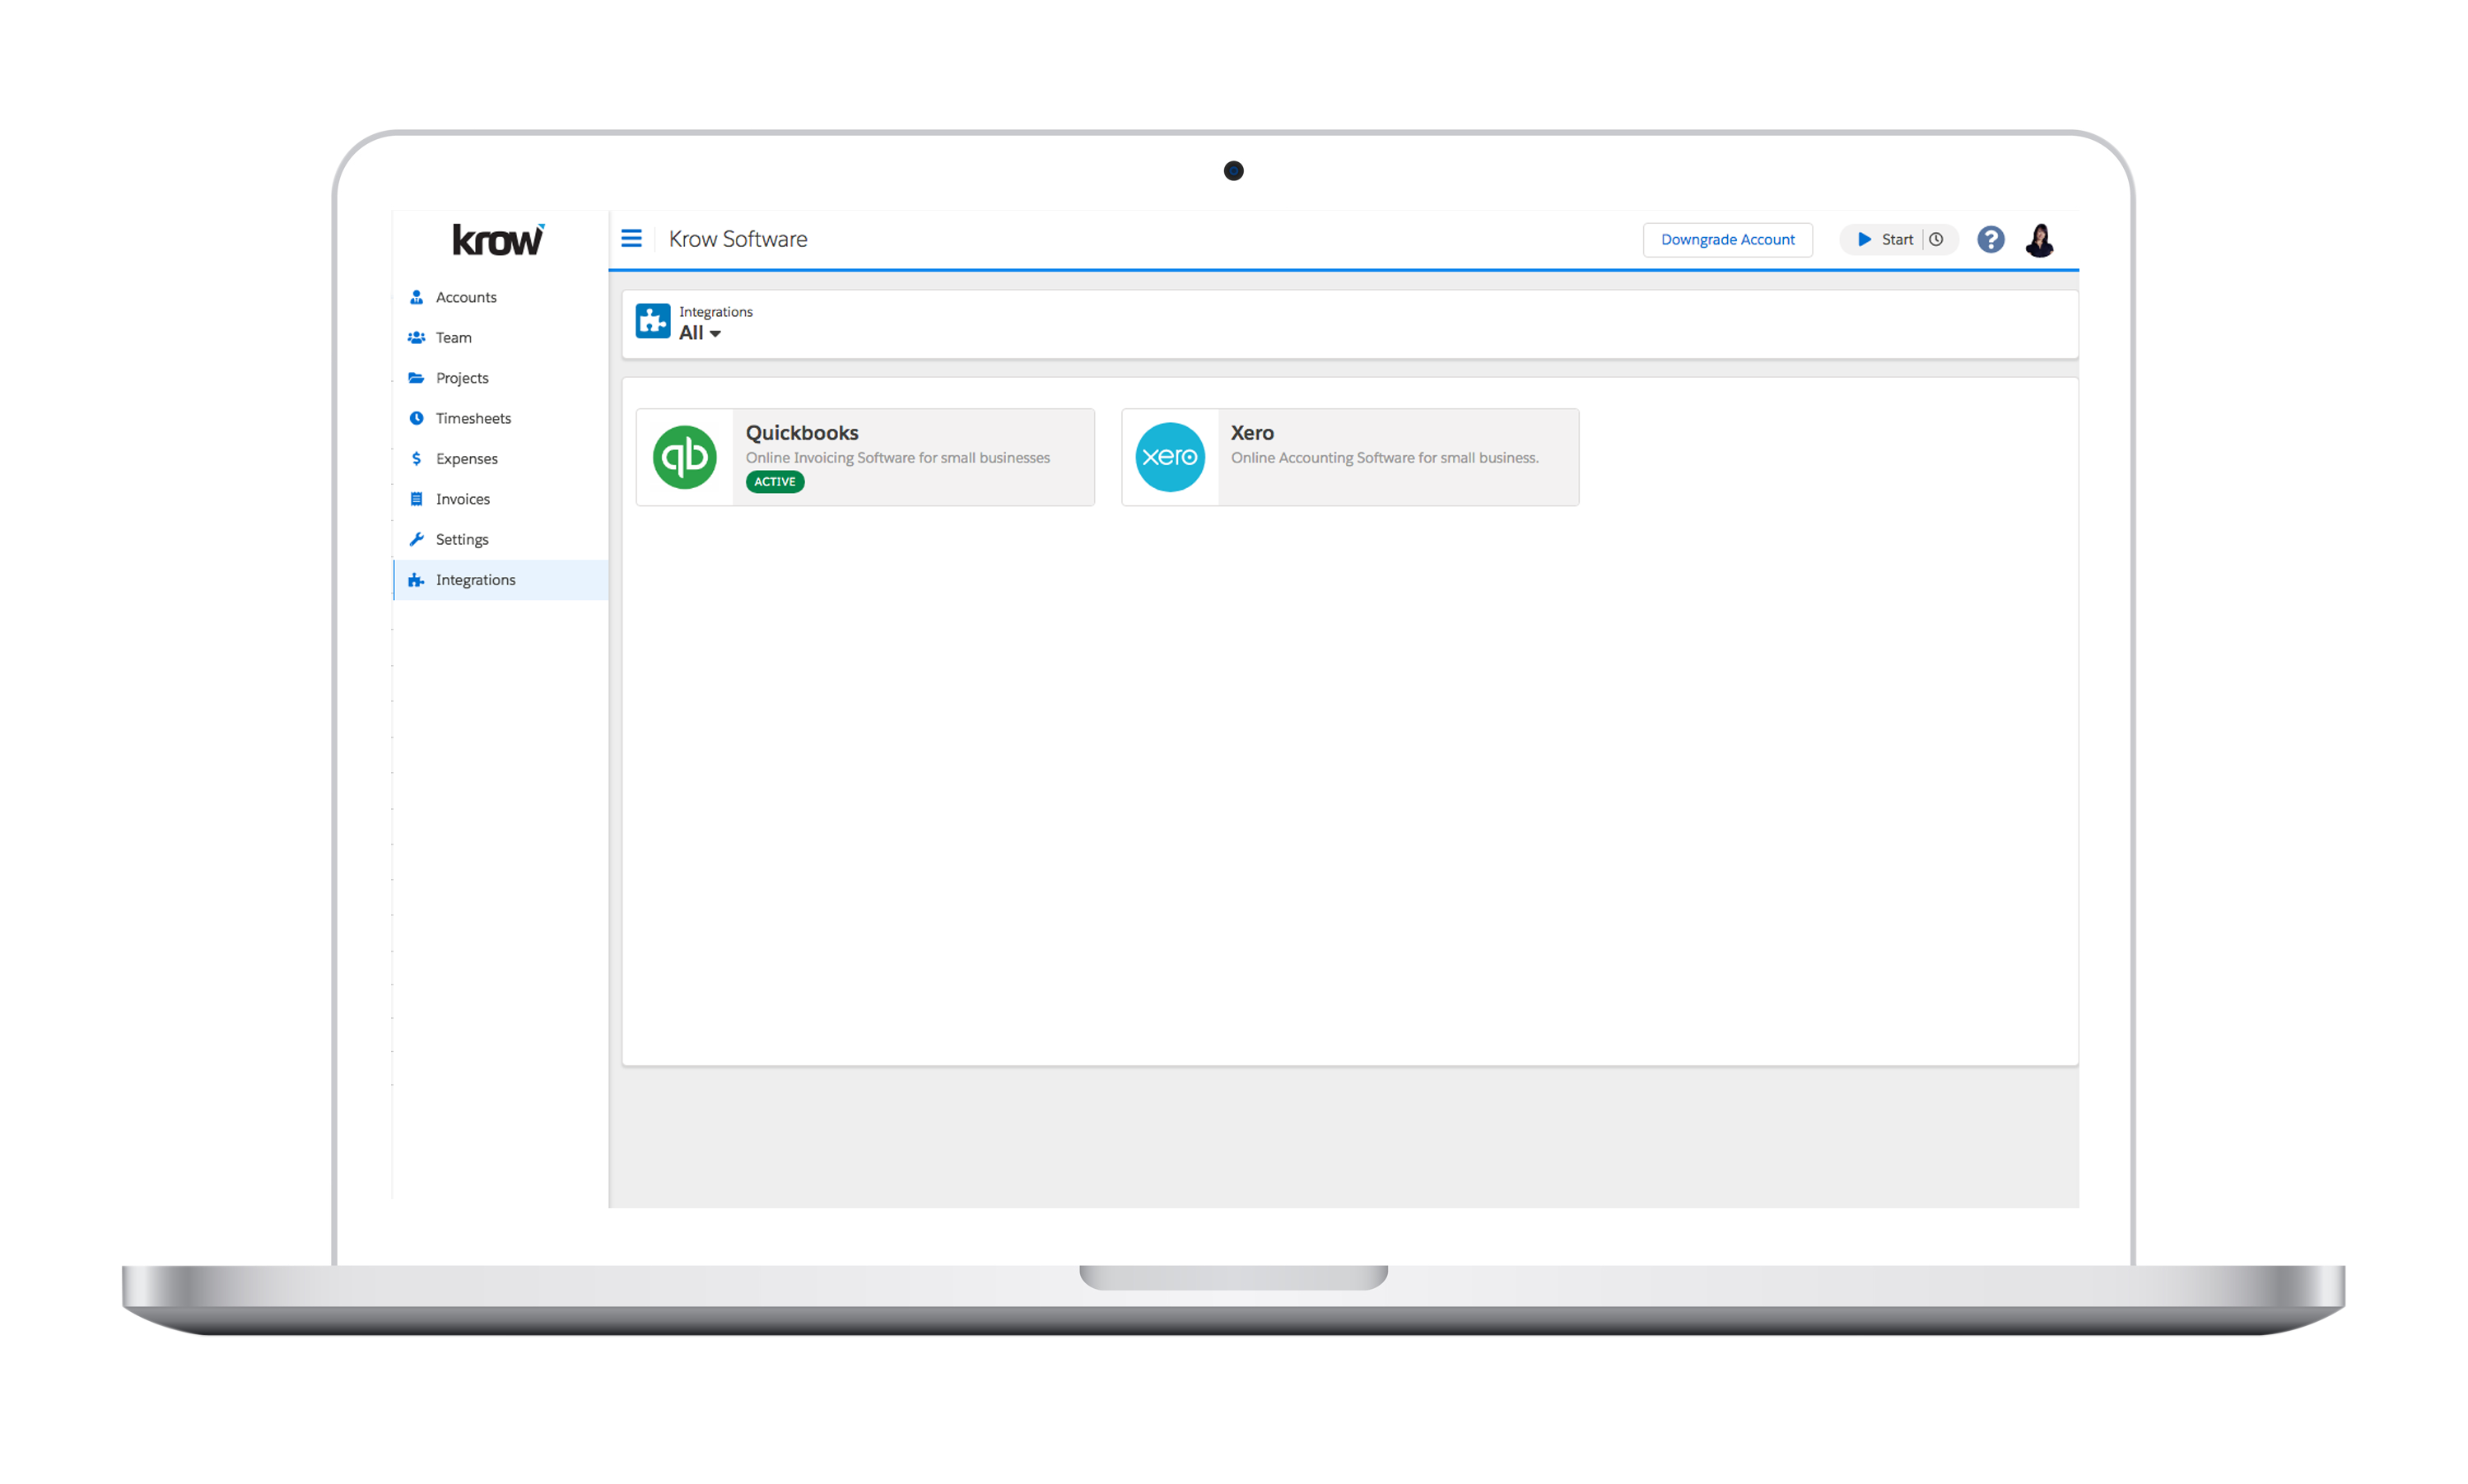Click the Quickbooks green logo
This screenshot has width=2468, height=1484.
coord(685,458)
